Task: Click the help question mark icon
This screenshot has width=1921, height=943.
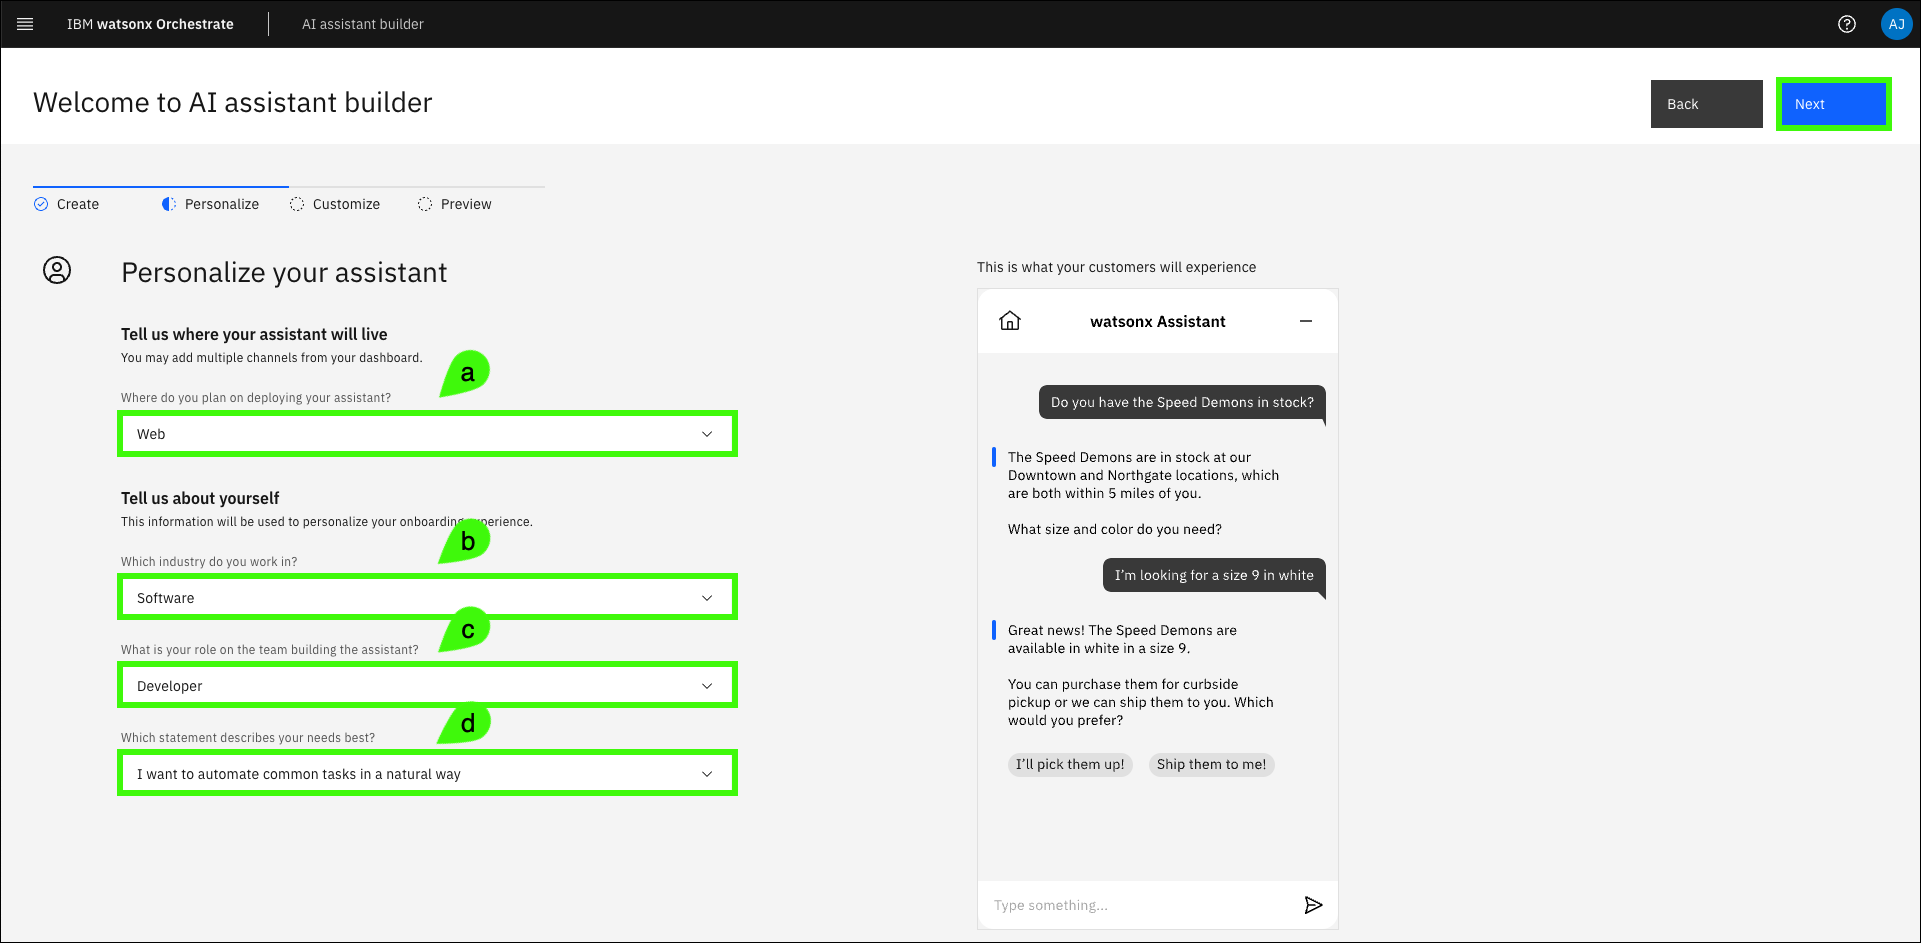Action: [x=1846, y=24]
